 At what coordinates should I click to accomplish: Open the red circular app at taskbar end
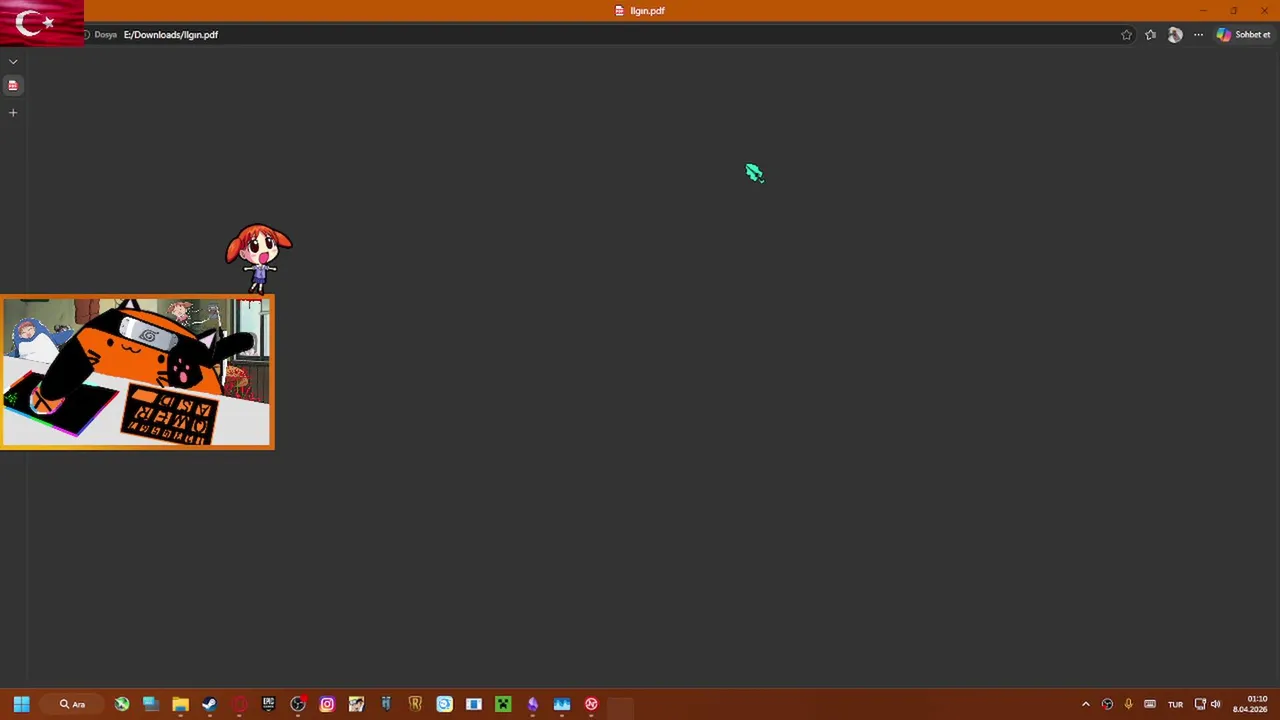pyautogui.click(x=591, y=704)
